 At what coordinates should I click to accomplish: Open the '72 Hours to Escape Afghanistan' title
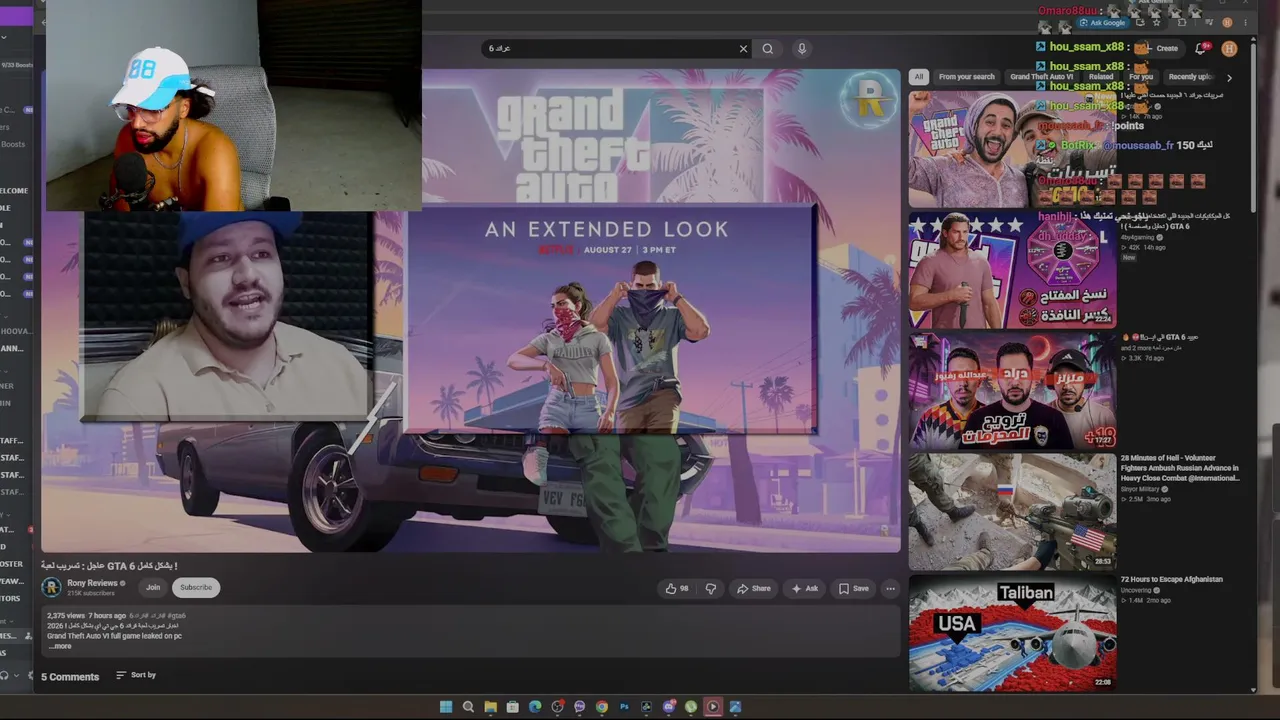click(1172, 579)
